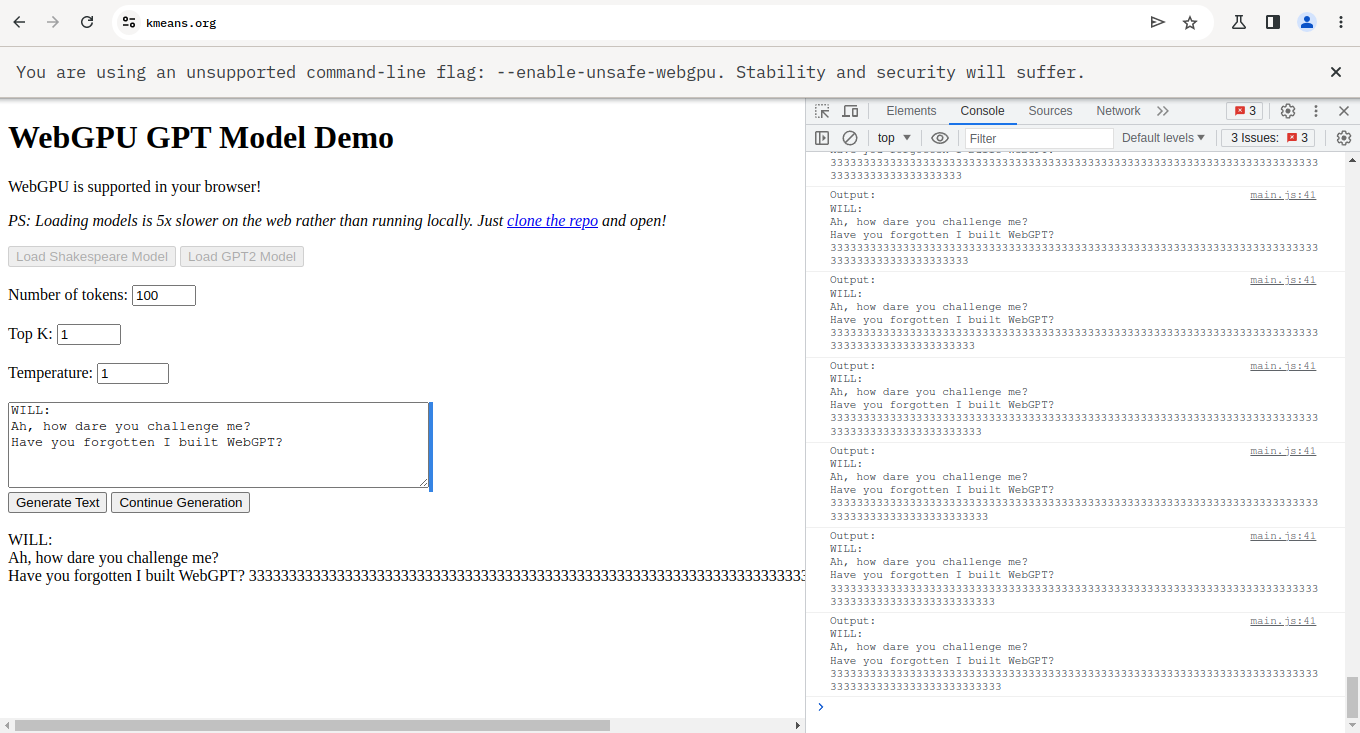Switch to the Console tab
This screenshot has height=733, width=1360.
point(982,111)
